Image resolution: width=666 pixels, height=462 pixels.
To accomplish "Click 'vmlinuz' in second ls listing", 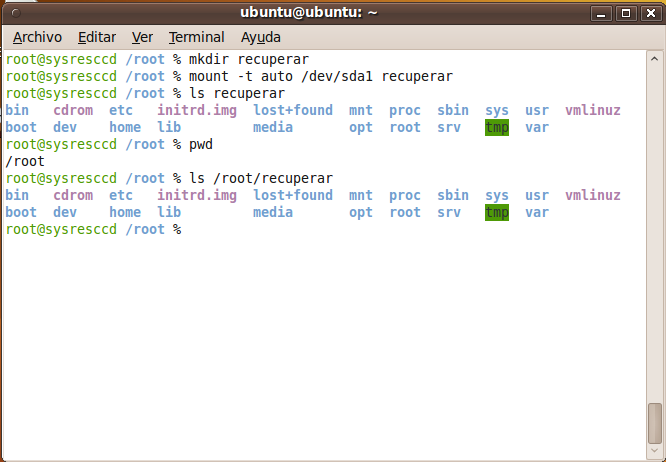I will pos(593,195).
